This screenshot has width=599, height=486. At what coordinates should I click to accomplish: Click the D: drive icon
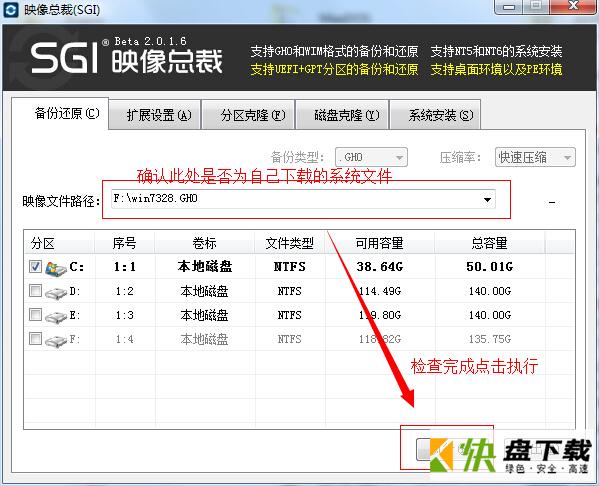(56, 293)
